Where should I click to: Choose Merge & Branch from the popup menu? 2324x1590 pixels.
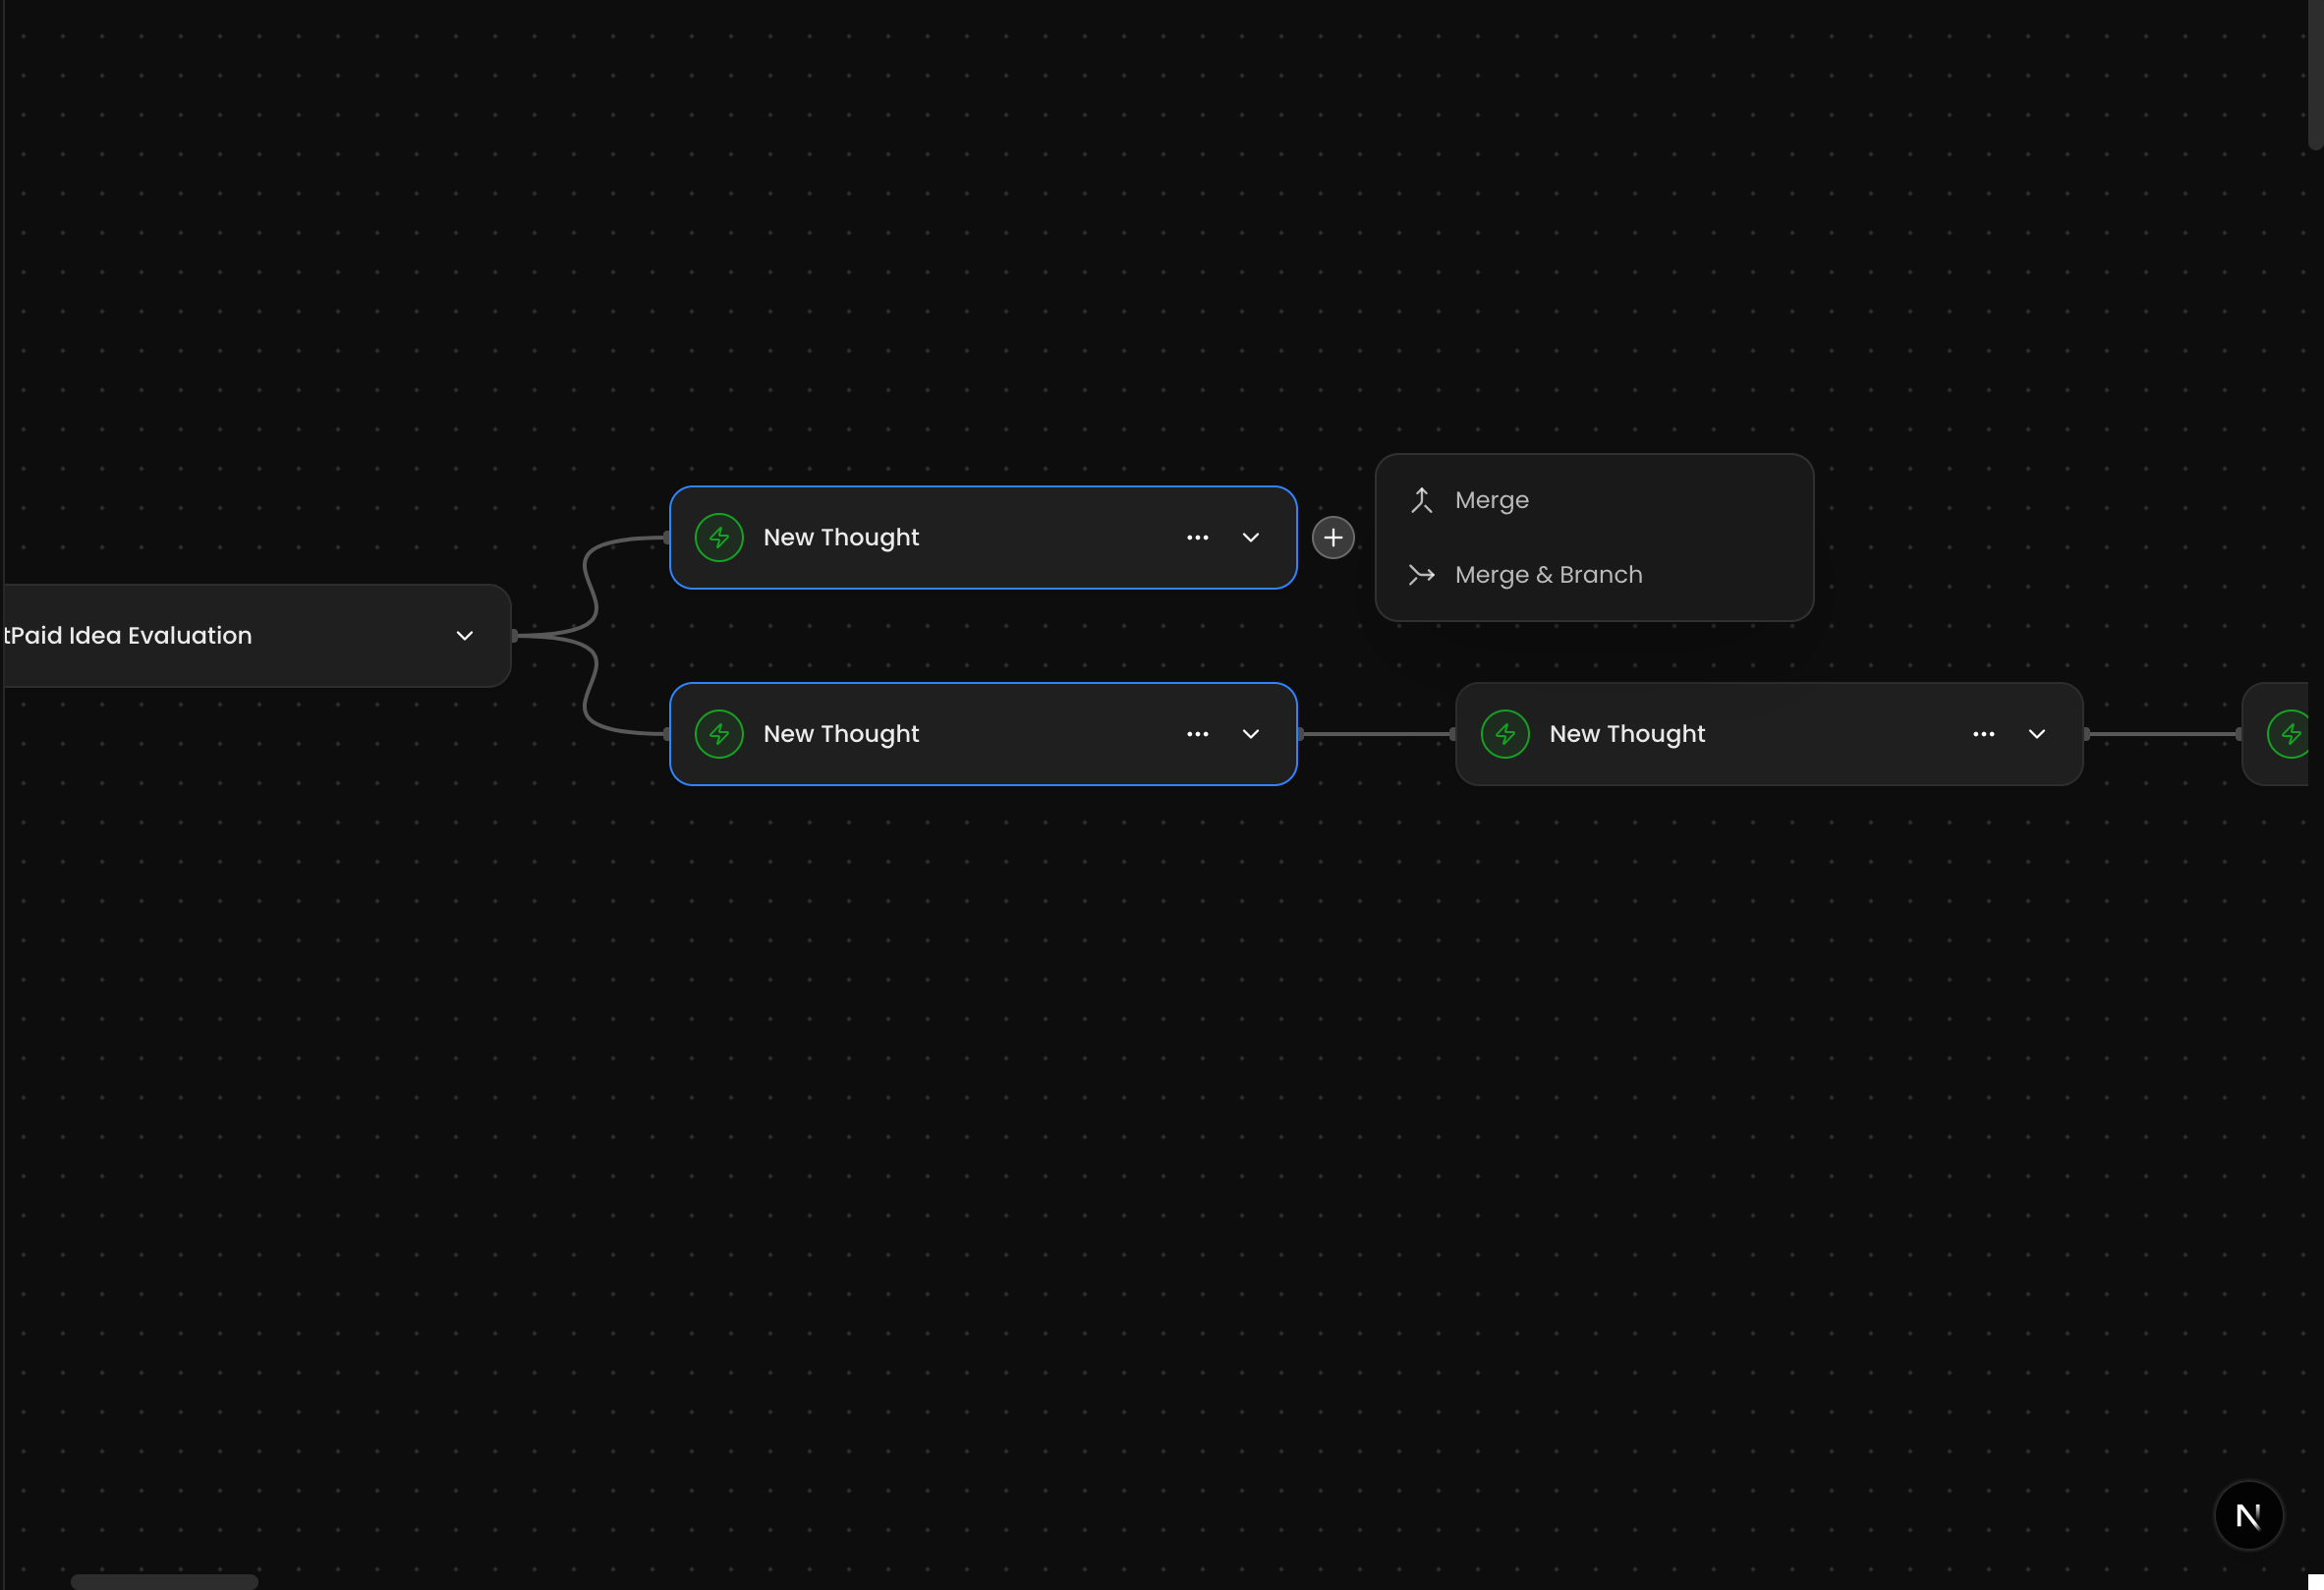[1594, 575]
